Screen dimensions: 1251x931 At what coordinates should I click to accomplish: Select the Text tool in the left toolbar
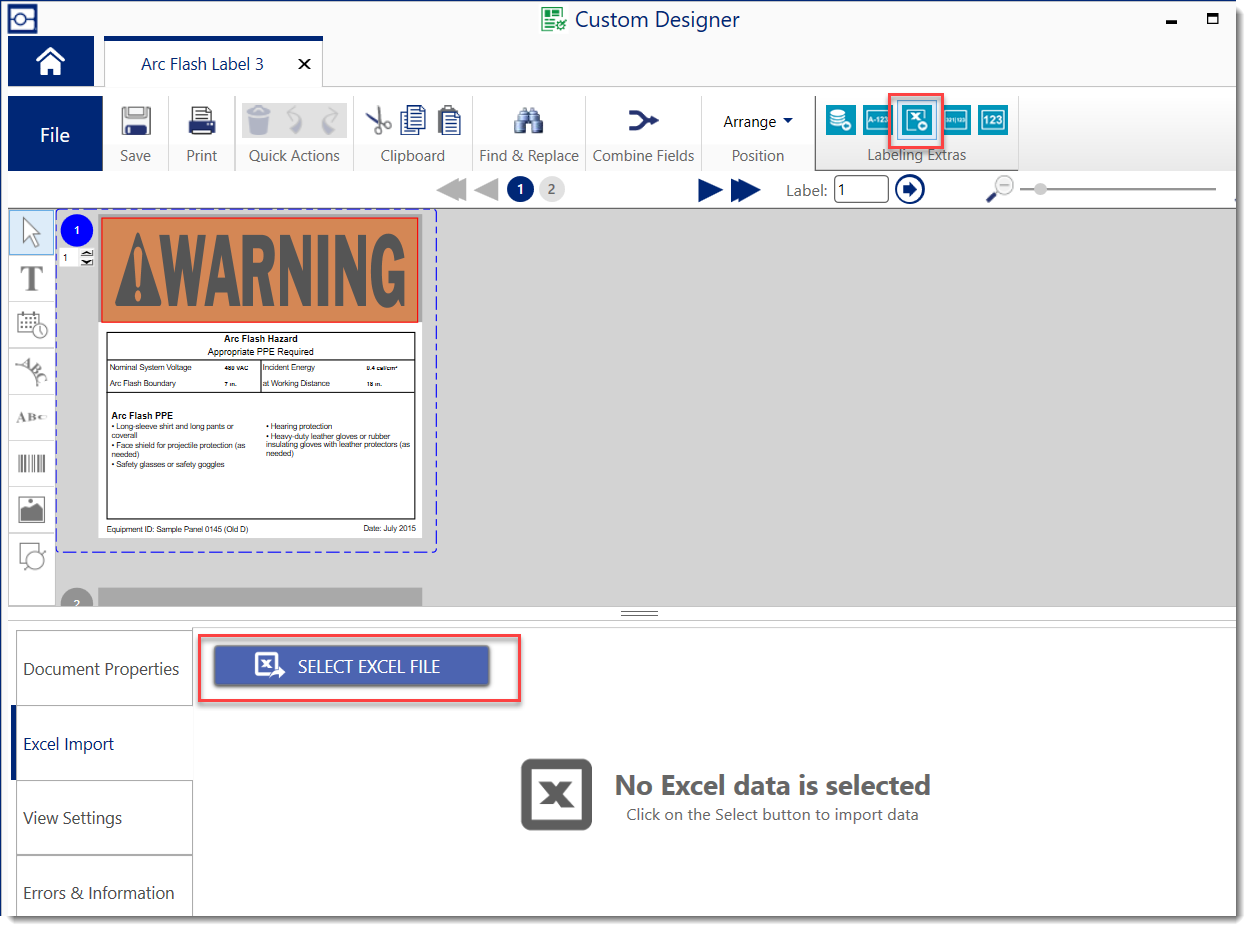[x=31, y=278]
